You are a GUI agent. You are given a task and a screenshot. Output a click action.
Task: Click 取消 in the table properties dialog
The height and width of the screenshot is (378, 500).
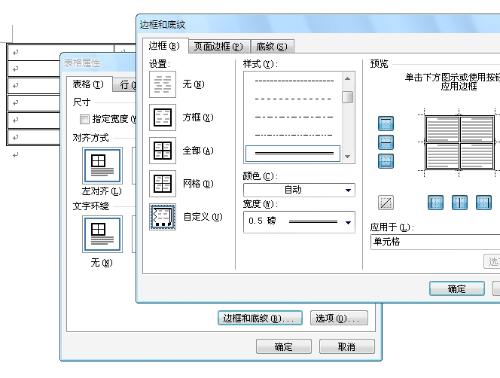pos(347,347)
